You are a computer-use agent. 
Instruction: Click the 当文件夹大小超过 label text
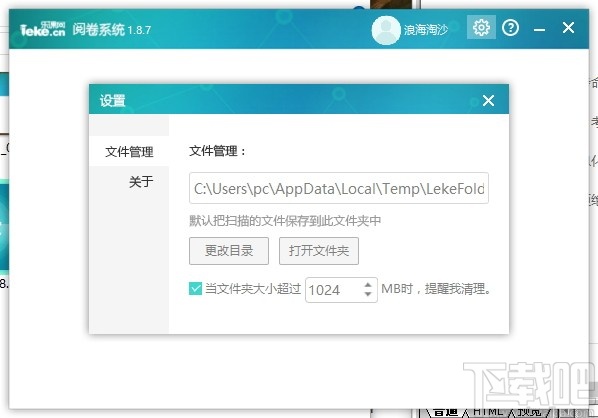click(x=253, y=289)
